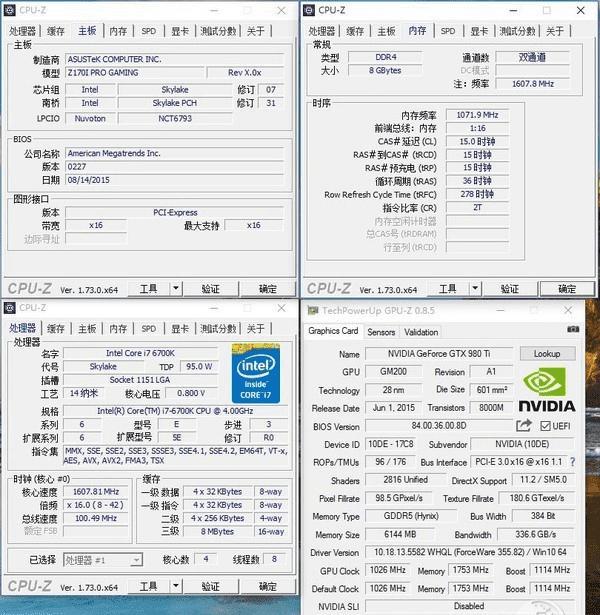Click the Intel Core i7 inside logo
Screen dimensions: 600x615
pos(256,373)
